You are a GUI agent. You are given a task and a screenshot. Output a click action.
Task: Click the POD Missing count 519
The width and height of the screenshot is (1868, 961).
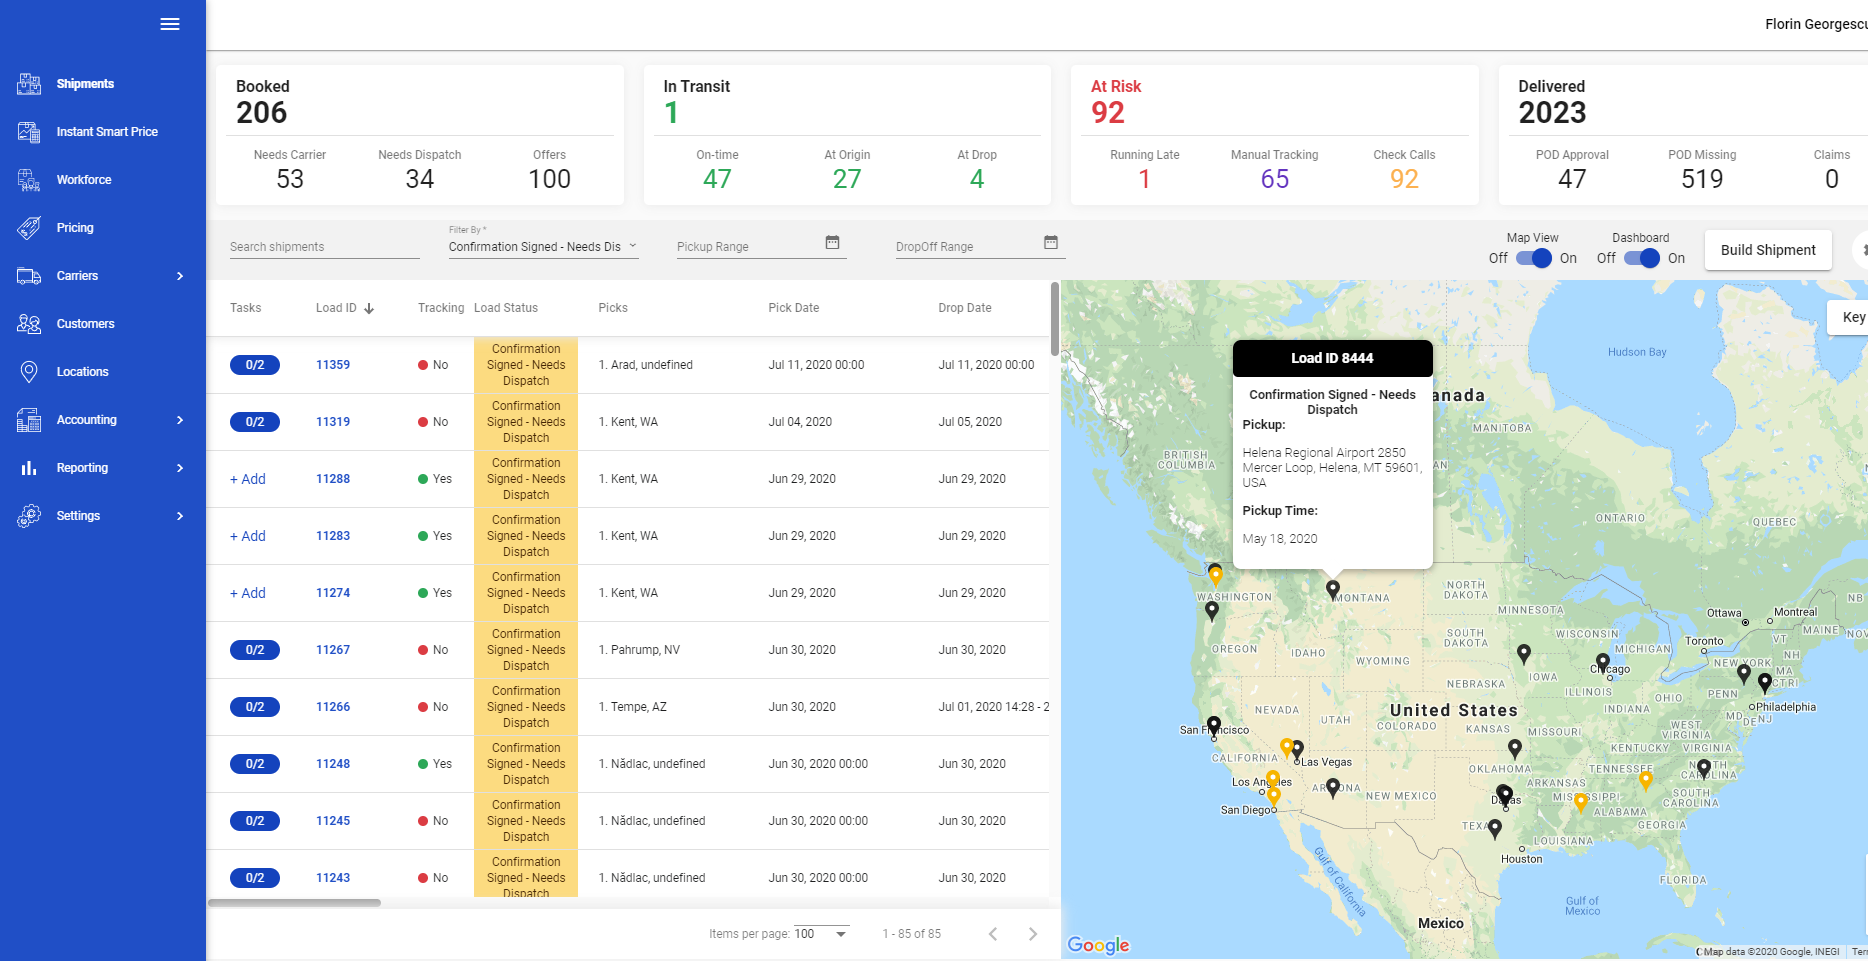(x=1702, y=179)
